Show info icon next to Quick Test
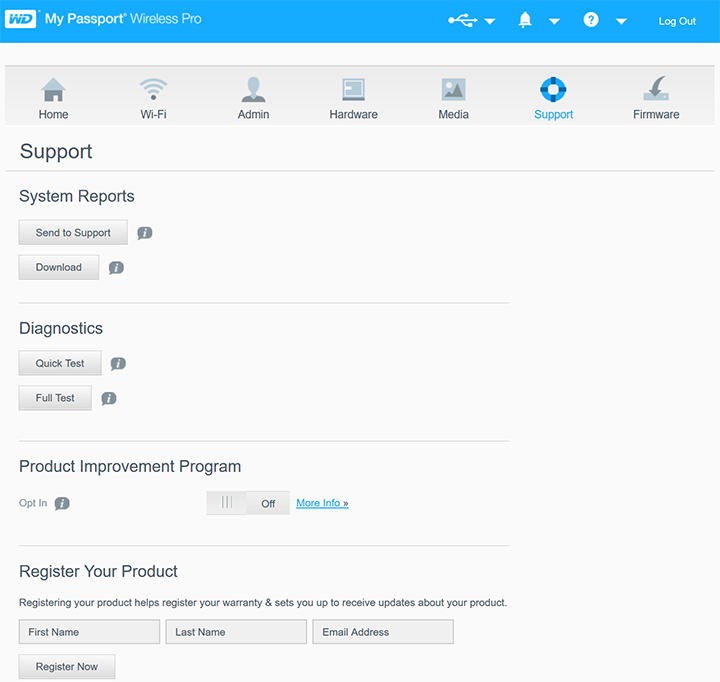The height and width of the screenshot is (682, 720). (118, 364)
